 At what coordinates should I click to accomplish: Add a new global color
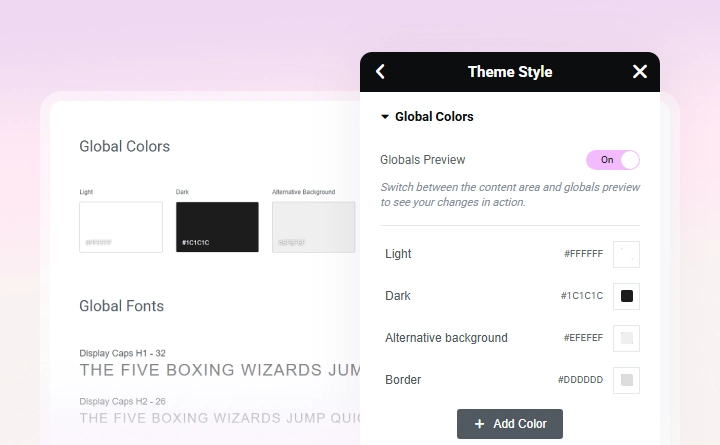coord(510,424)
